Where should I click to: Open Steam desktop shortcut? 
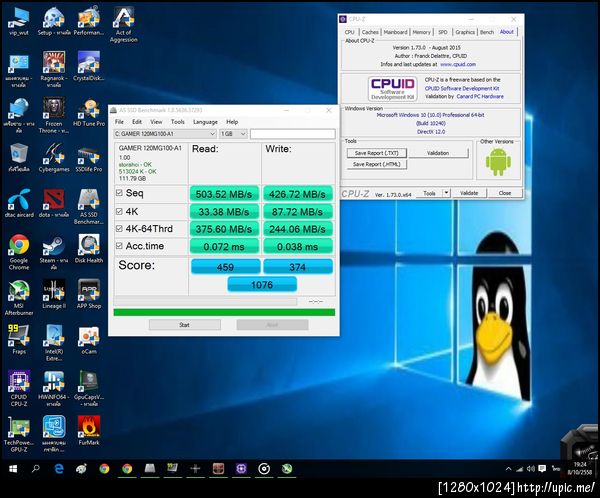pyautogui.click(x=54, y=252)
